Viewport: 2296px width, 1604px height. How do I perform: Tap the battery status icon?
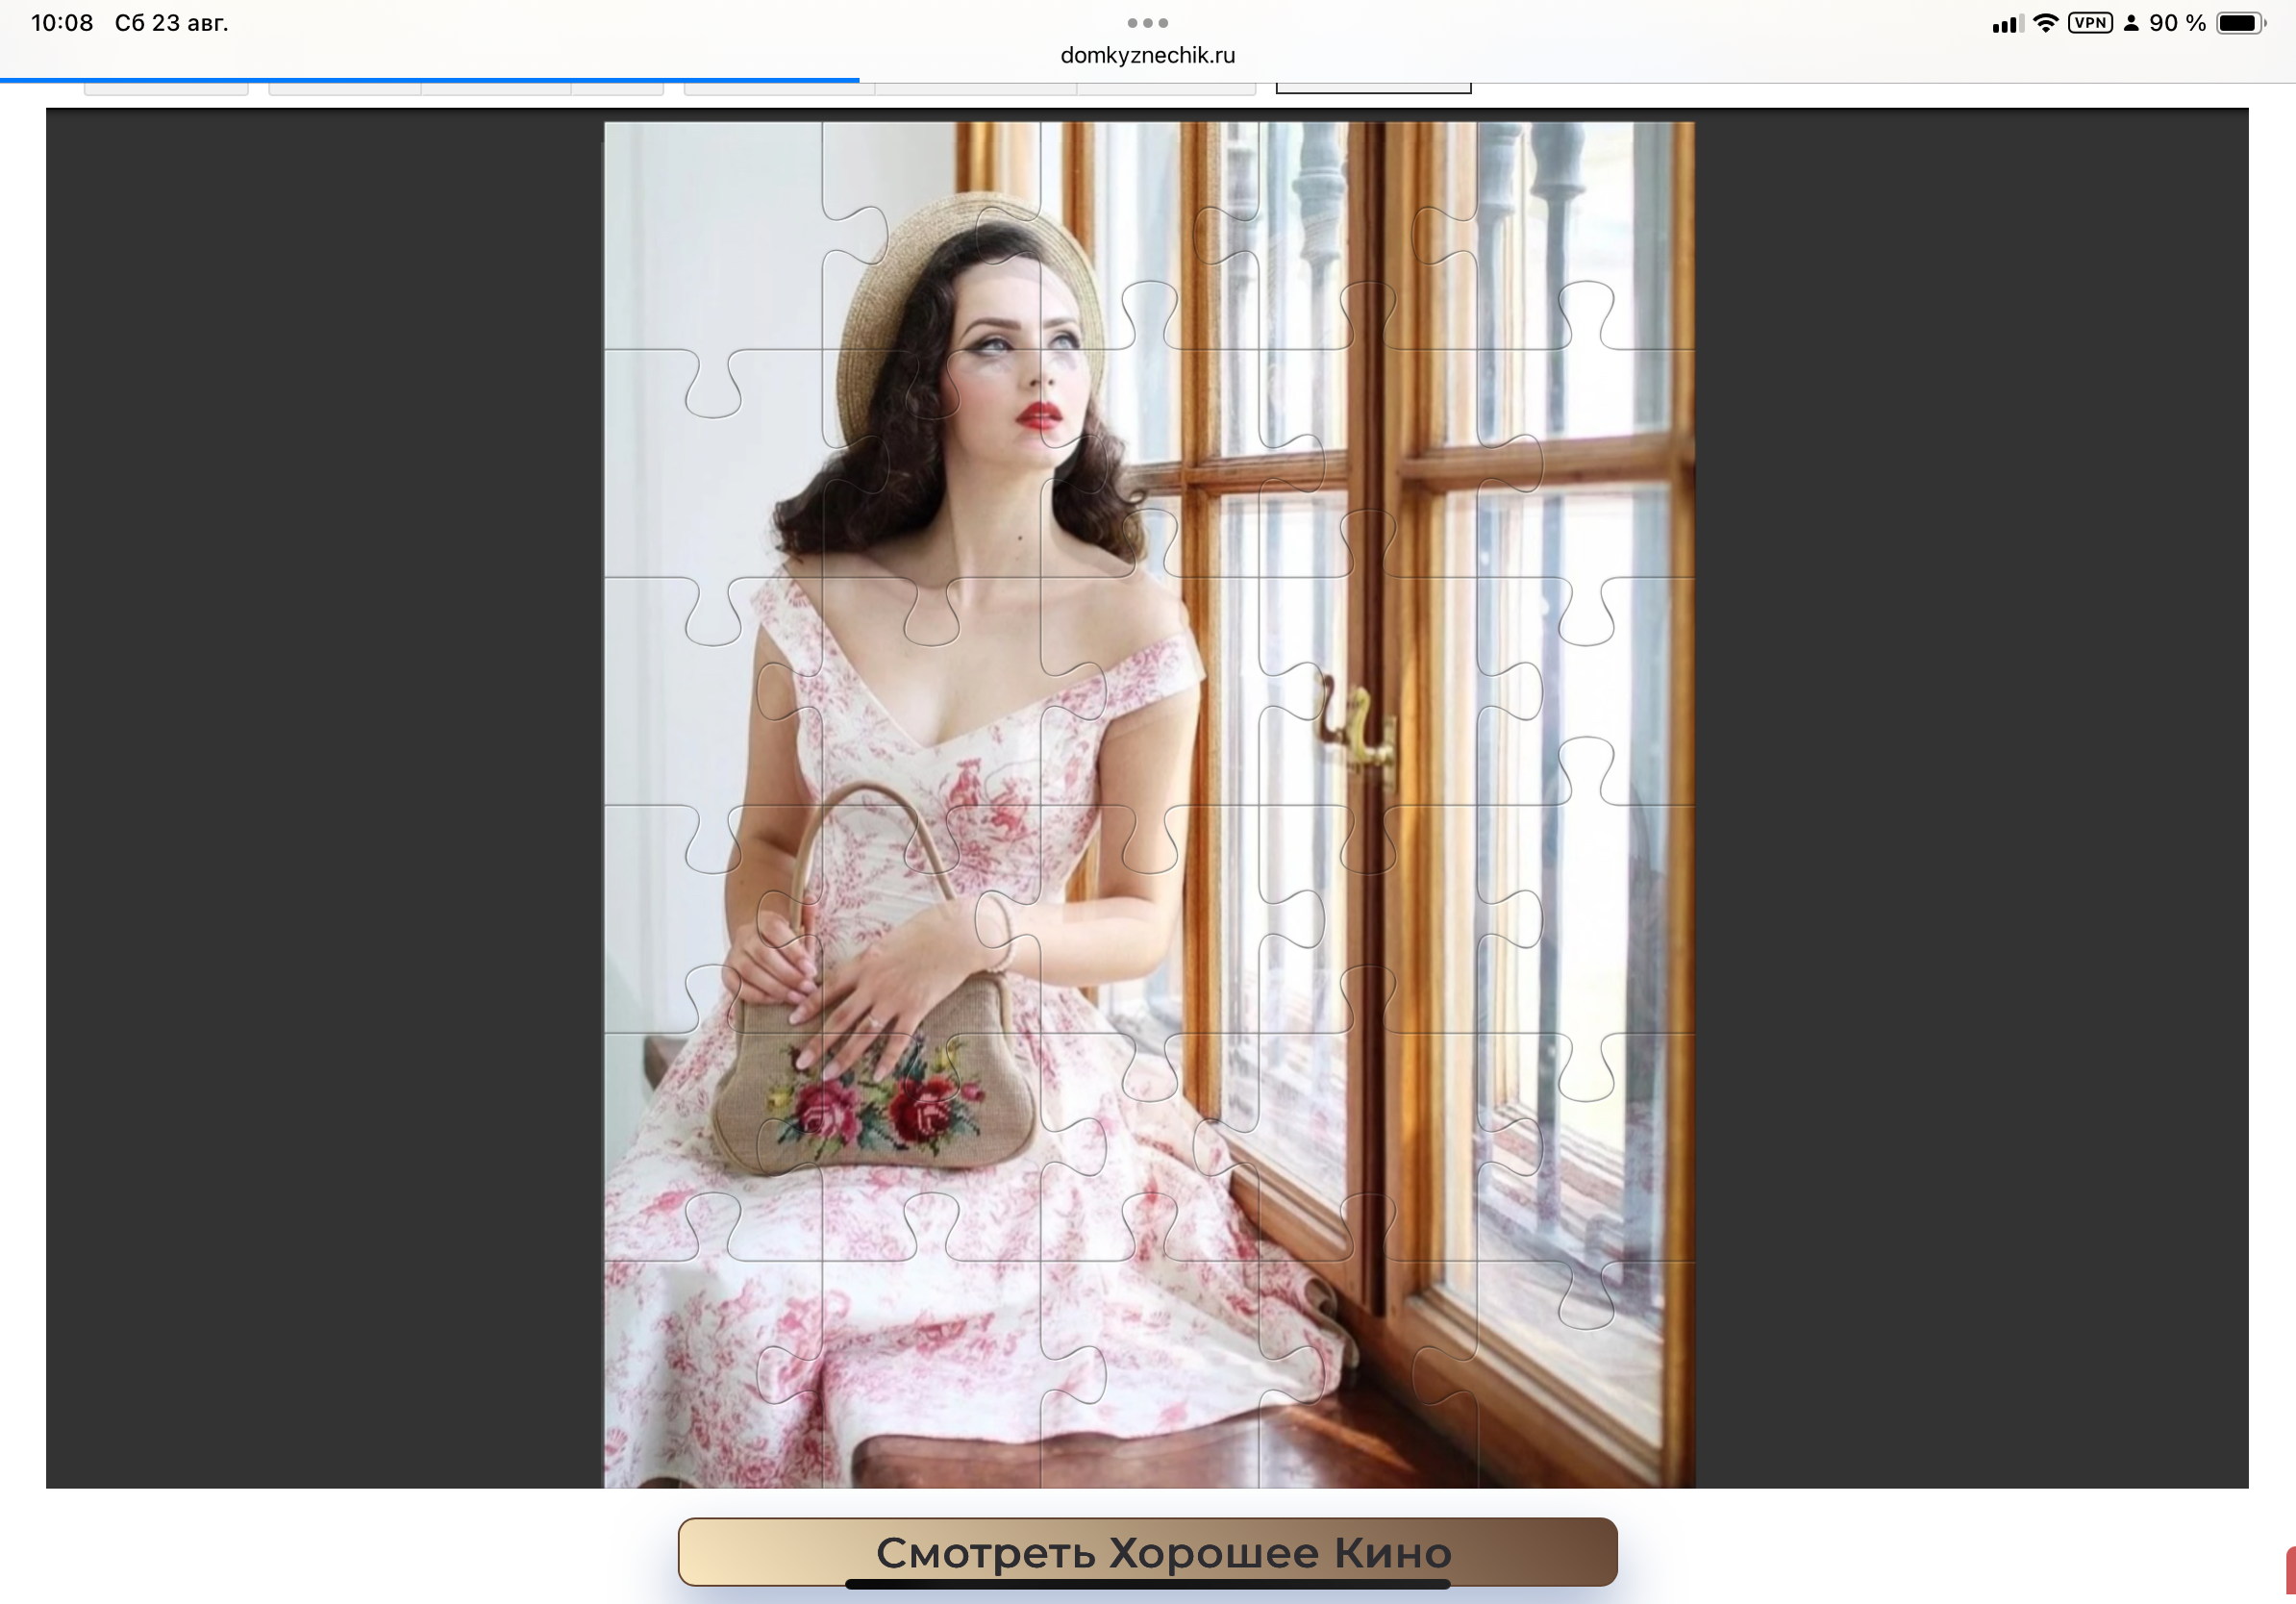tap(2241, 23)
